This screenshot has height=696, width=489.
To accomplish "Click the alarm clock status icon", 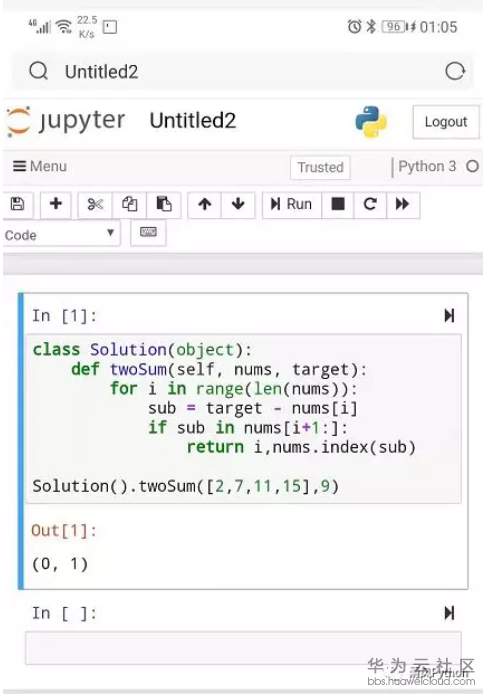I will pyautogui.click(x=354, y=27).
